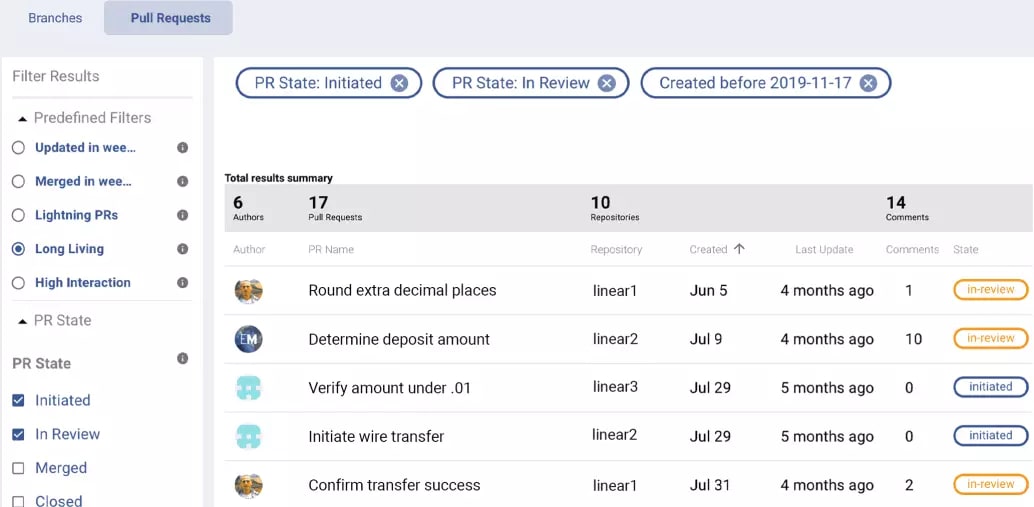
Task: Select the High Interaction radio button
Action: [x=18, y=283]
